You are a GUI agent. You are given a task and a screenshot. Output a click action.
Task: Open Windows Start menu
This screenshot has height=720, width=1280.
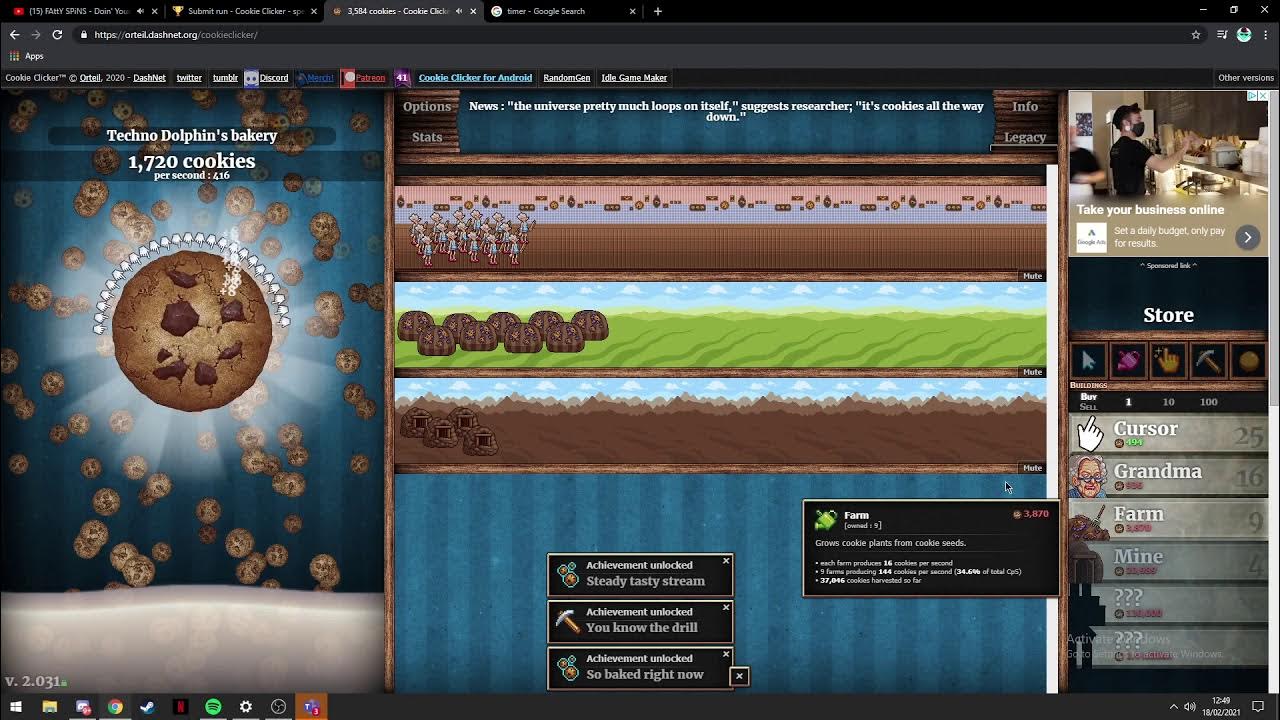[16, 707]
